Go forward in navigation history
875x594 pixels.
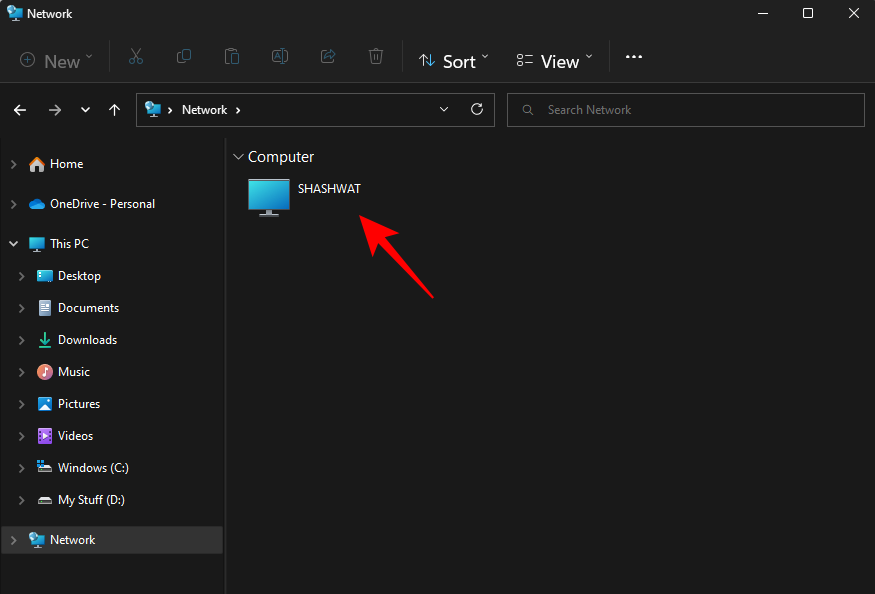[x=55, y=109]
